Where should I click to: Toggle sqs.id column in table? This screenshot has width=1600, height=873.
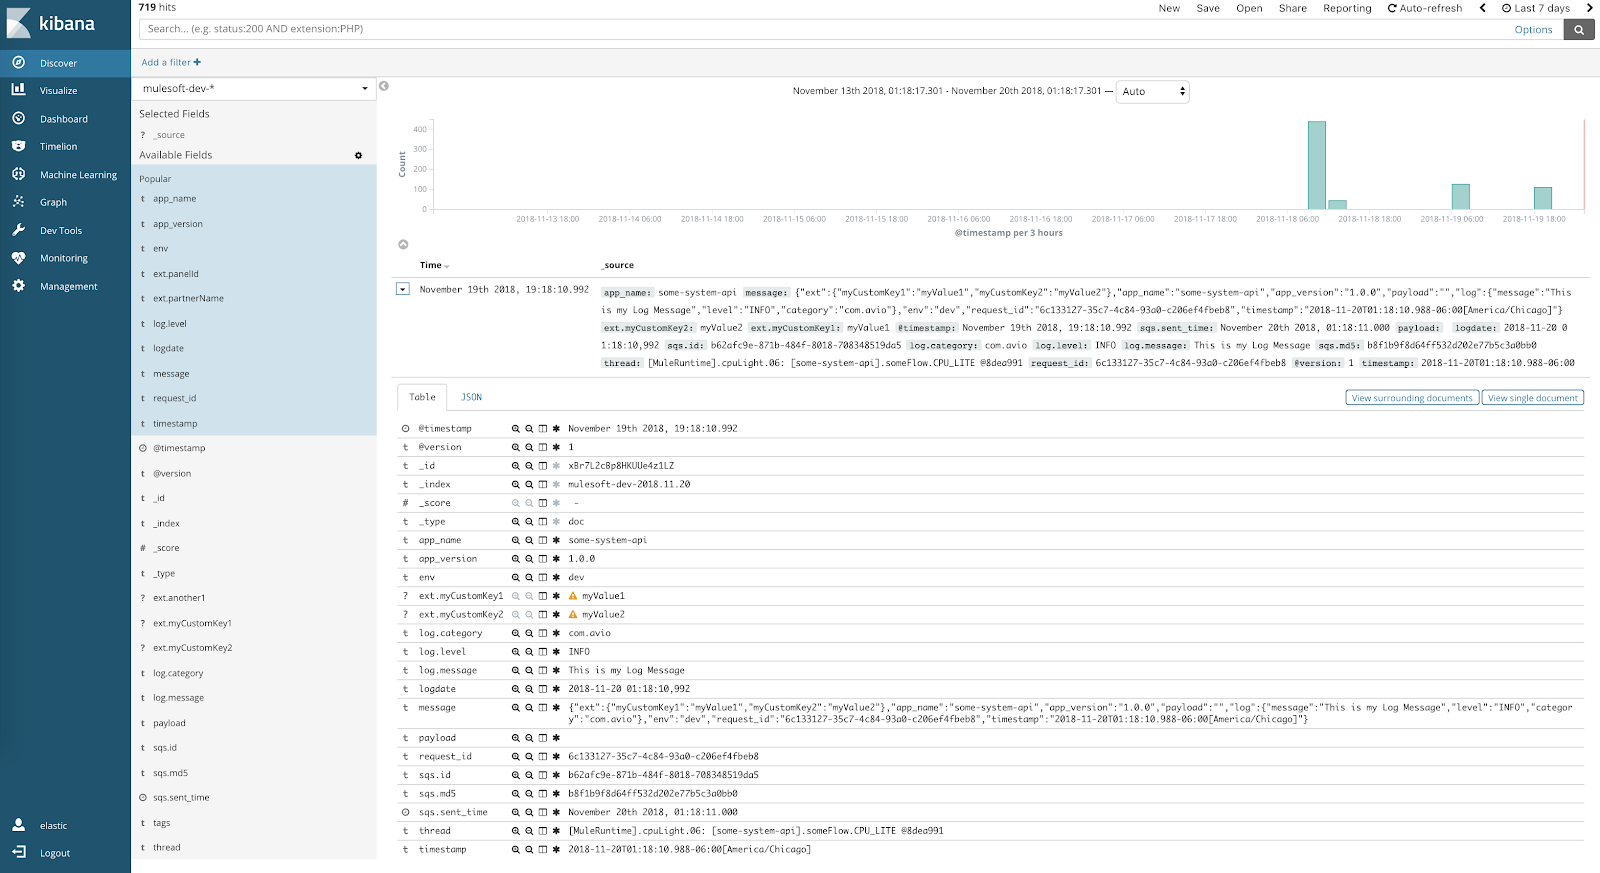(x=543, y=775)
